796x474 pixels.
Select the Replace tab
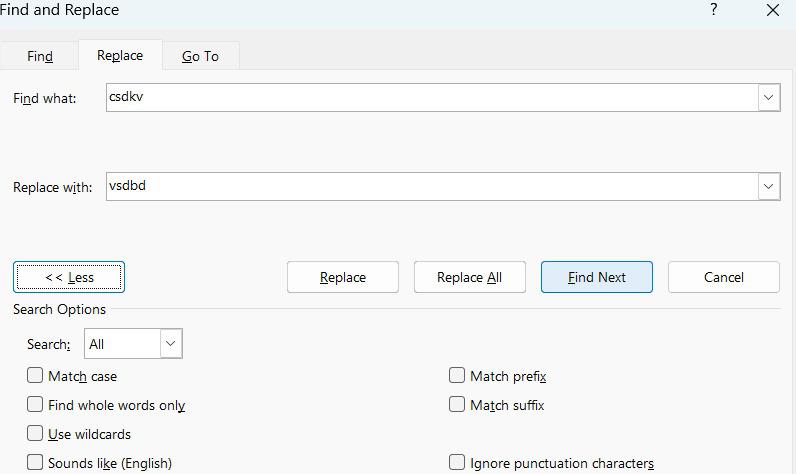click(x=120, y=55)
